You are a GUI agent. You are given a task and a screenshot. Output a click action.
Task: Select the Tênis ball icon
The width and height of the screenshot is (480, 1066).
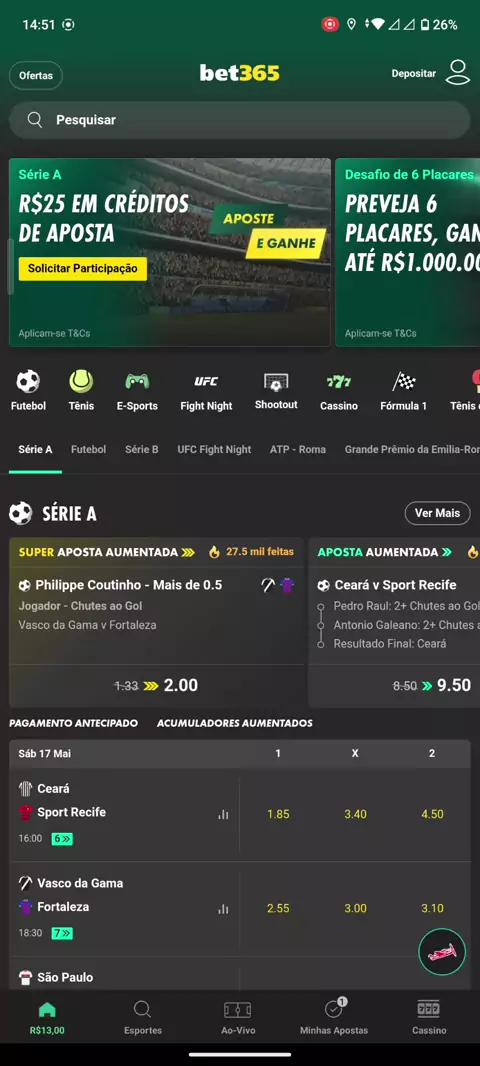81,381
